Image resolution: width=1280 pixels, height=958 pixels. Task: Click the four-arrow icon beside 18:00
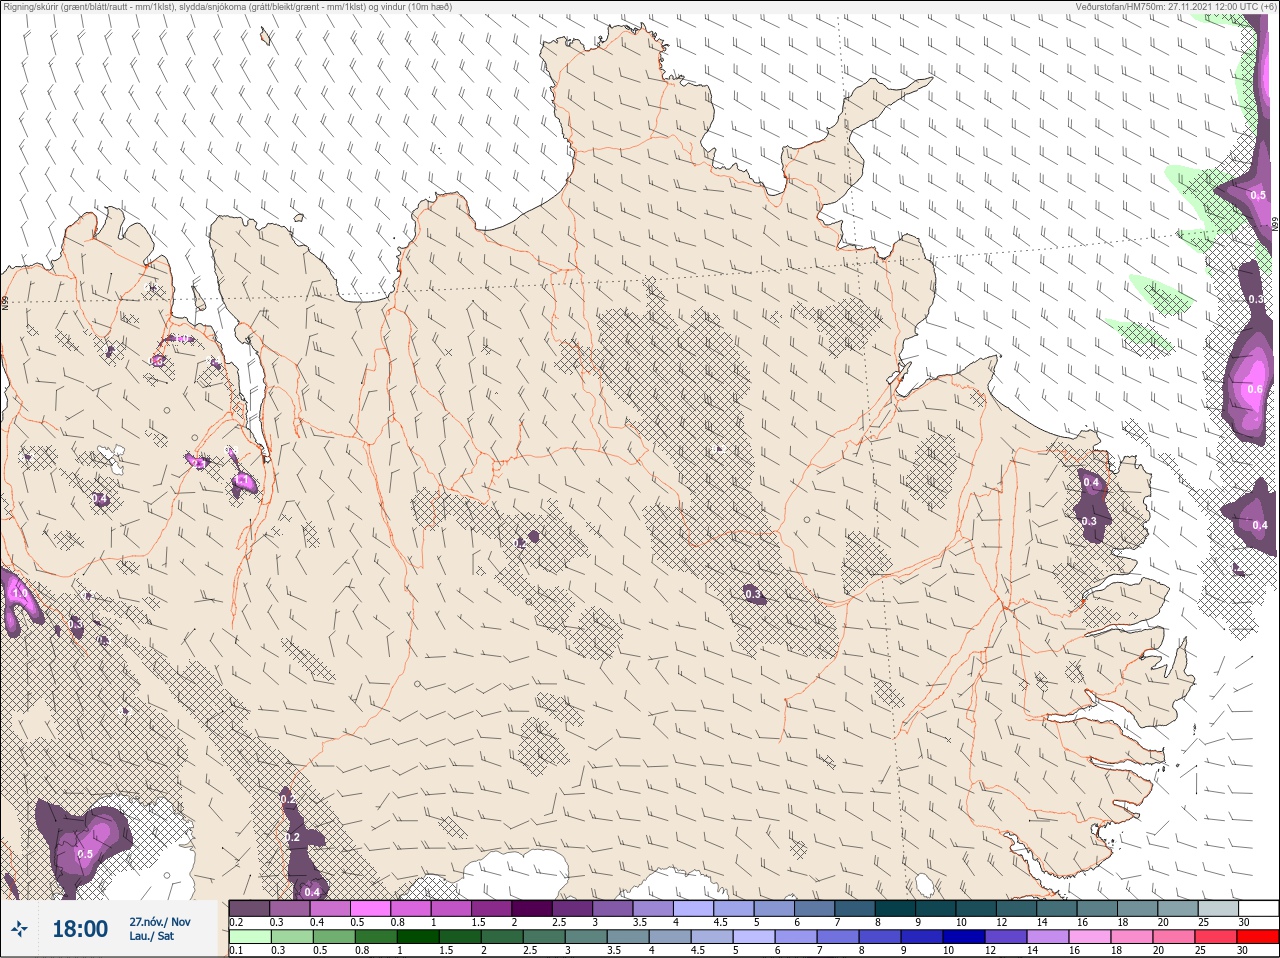[x=19, y=930]
